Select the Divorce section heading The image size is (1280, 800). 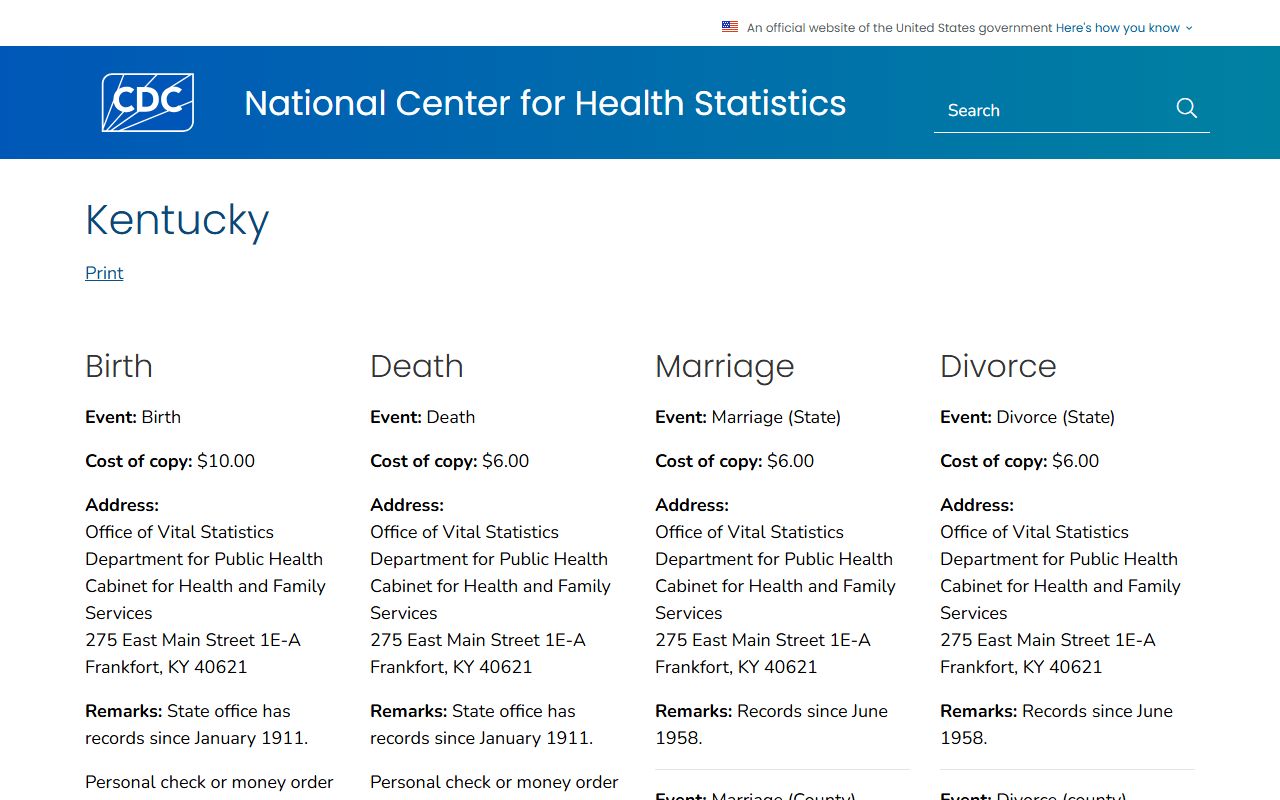pyautogui.click(x=998, y=366)
